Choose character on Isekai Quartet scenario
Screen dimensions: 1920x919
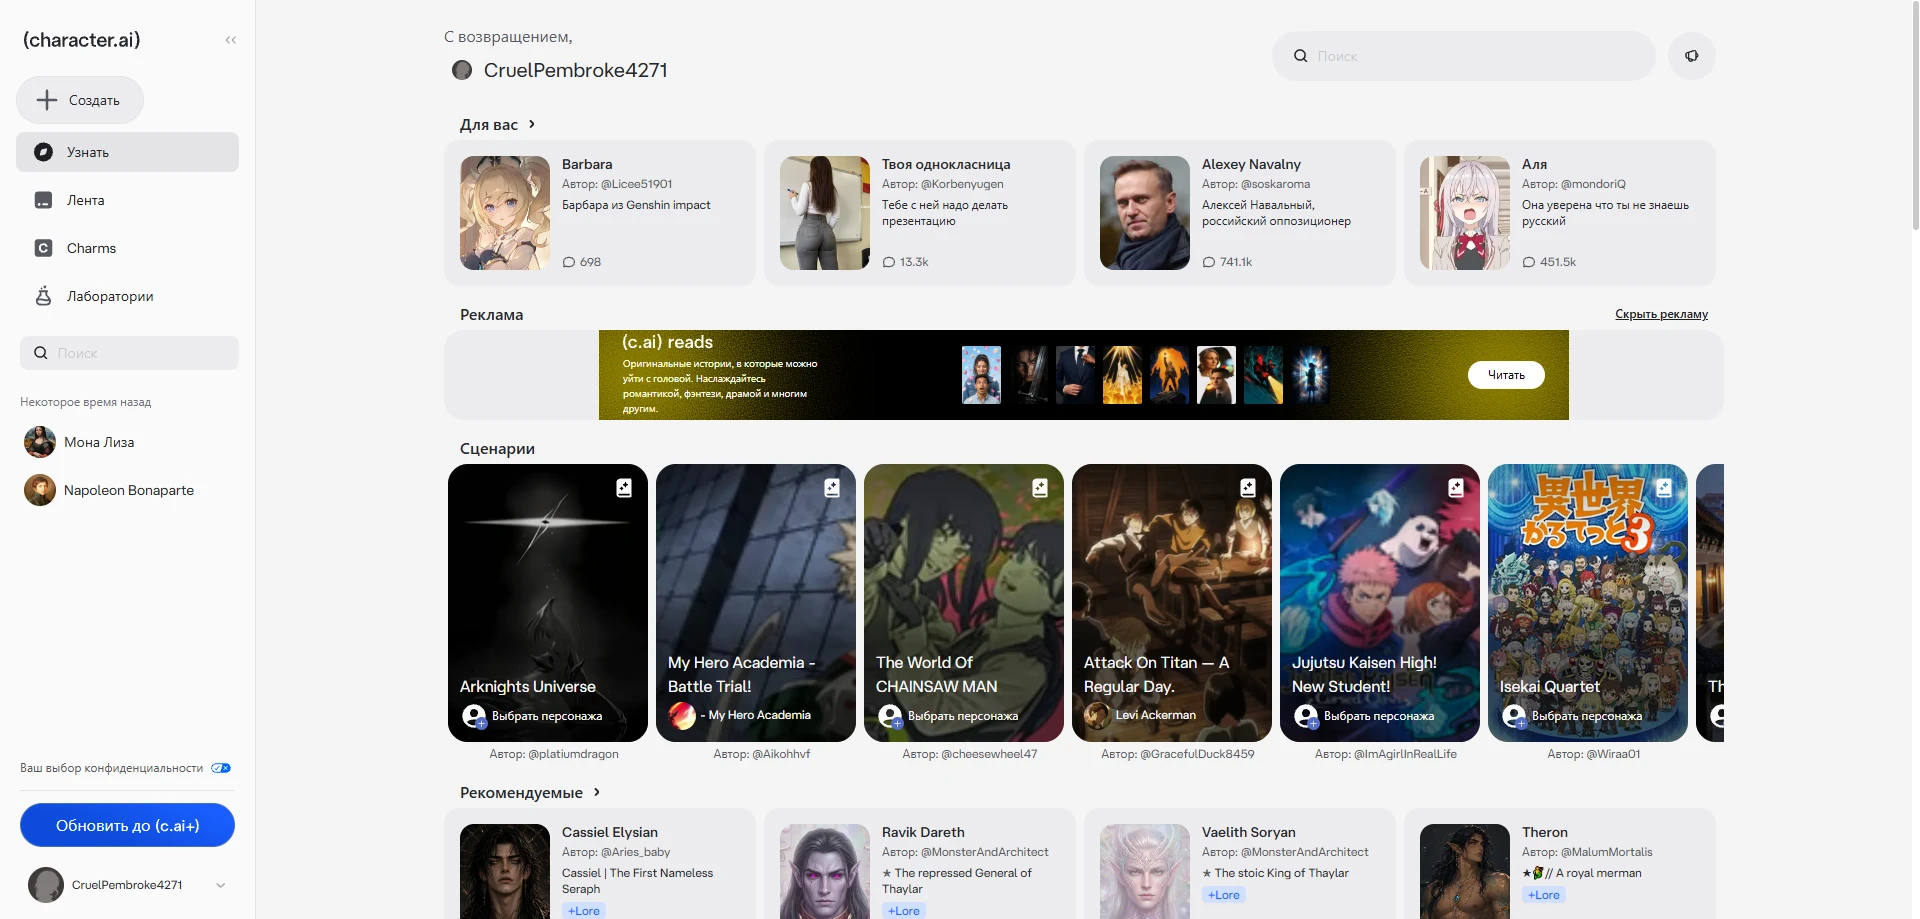pyautogui.click(x=1573, y=716)
